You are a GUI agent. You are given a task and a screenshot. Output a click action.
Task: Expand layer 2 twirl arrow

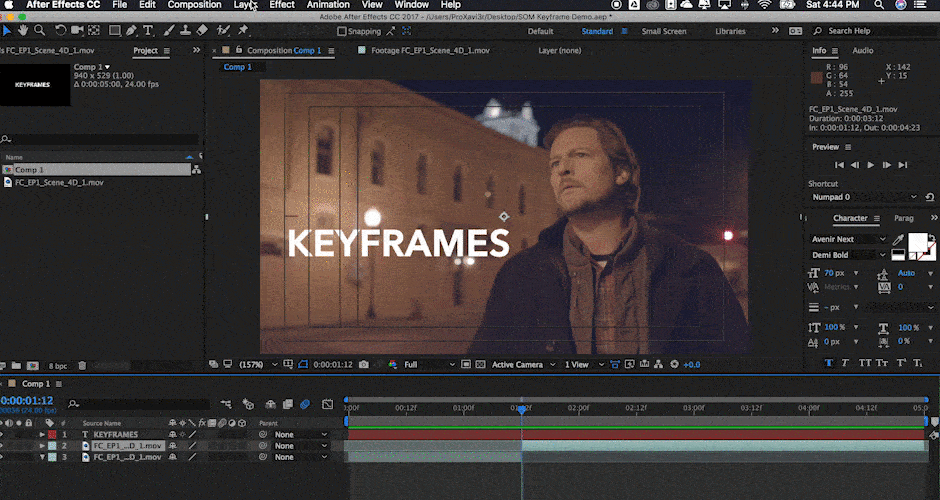[x=42, y=446]
